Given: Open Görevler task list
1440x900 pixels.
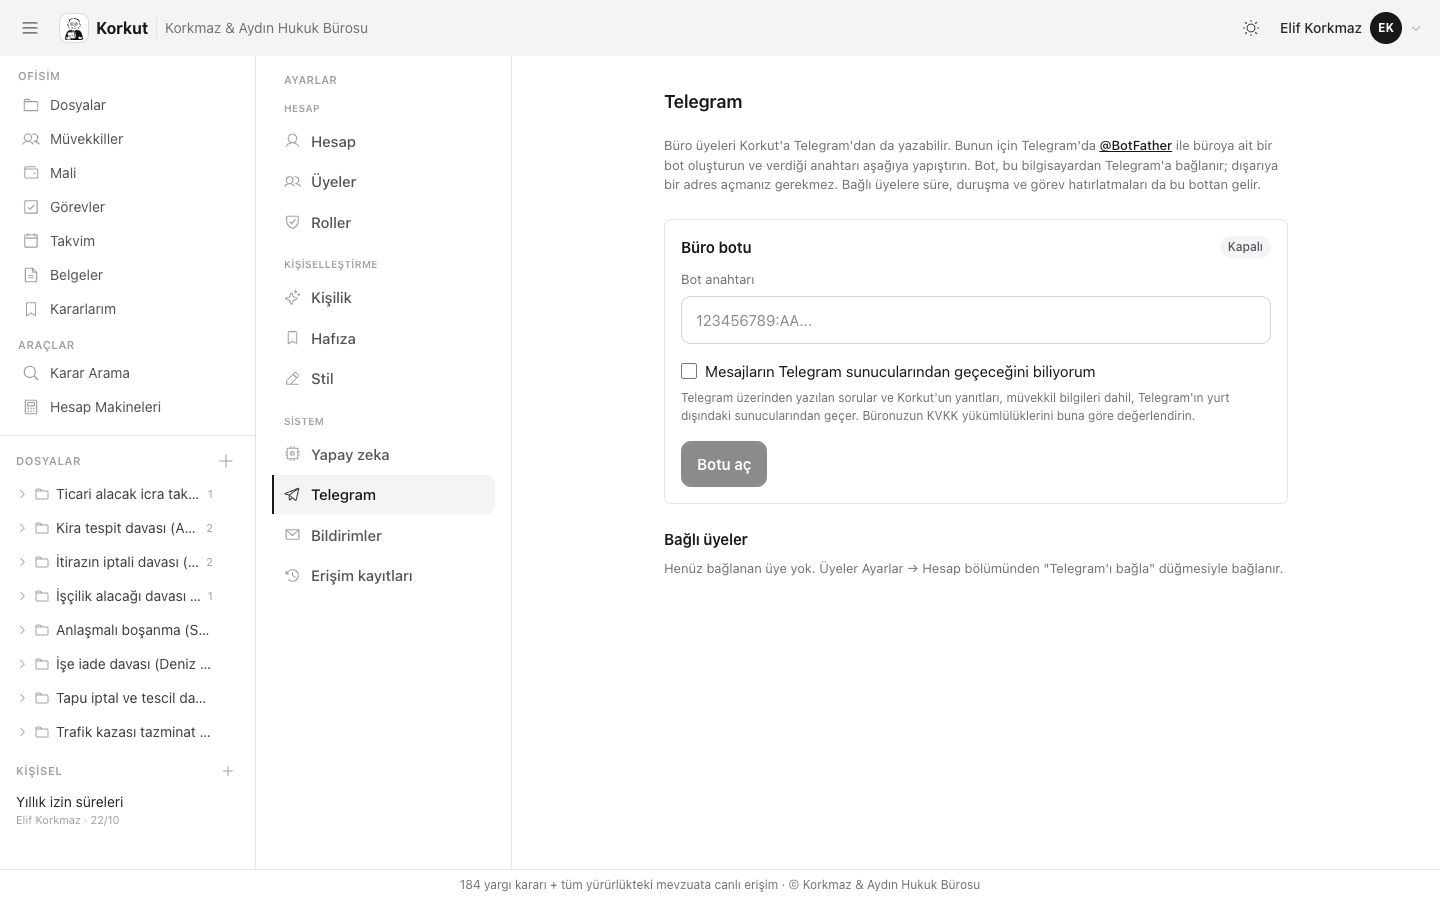Looking at the screenshot, I should [x=128, y=207].
